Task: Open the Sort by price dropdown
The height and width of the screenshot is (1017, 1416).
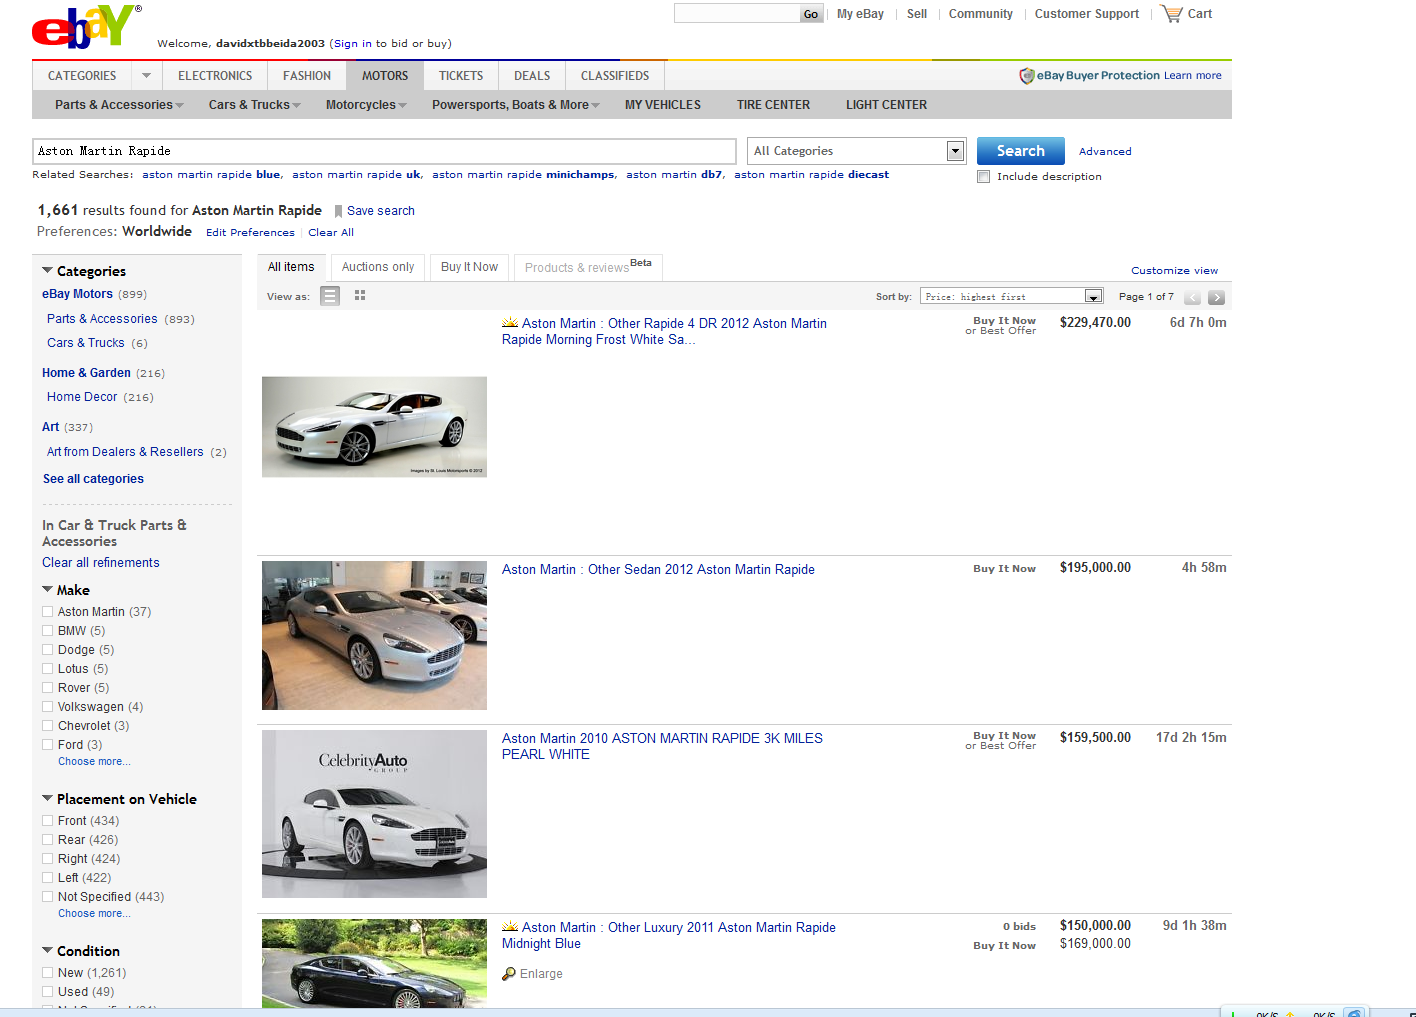Action: 1011,296
